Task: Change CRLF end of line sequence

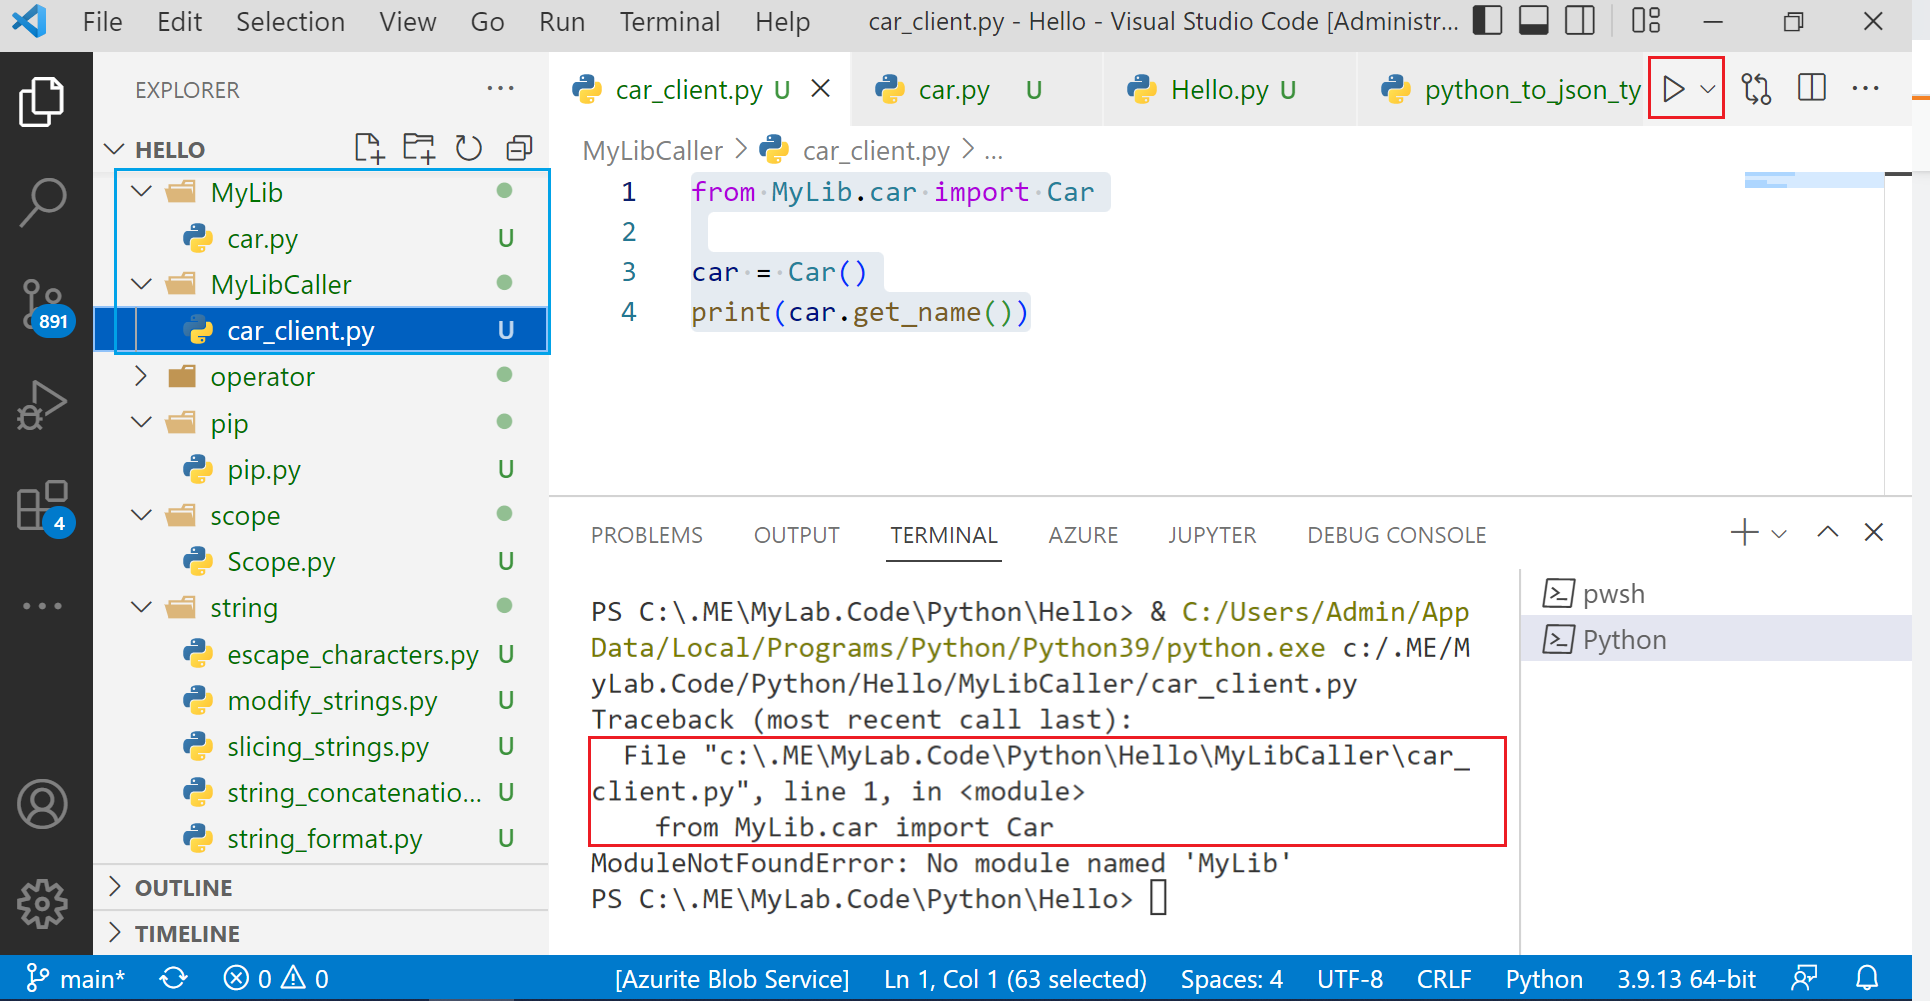Action: point(1444,978)
